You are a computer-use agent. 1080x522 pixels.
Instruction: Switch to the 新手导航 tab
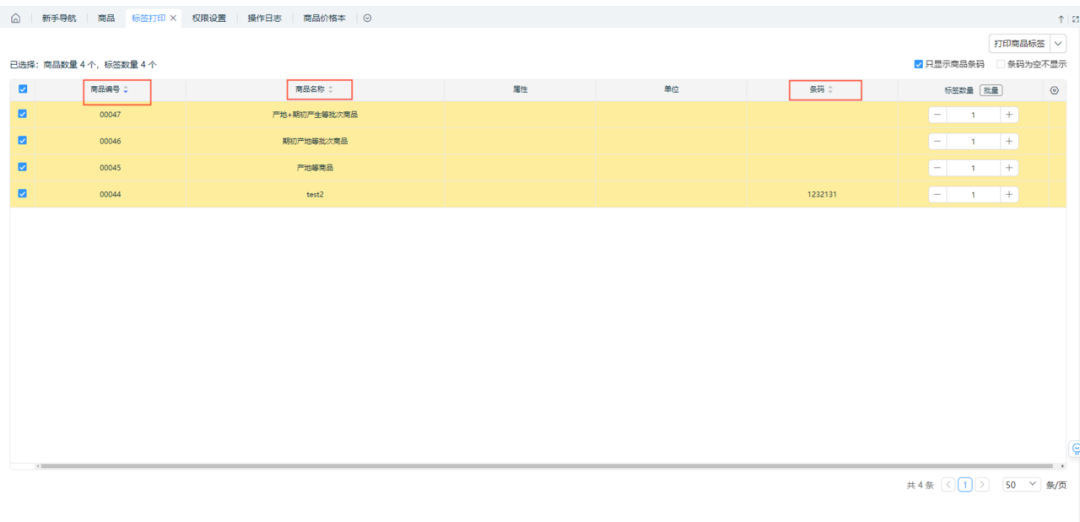pos(59,19)
